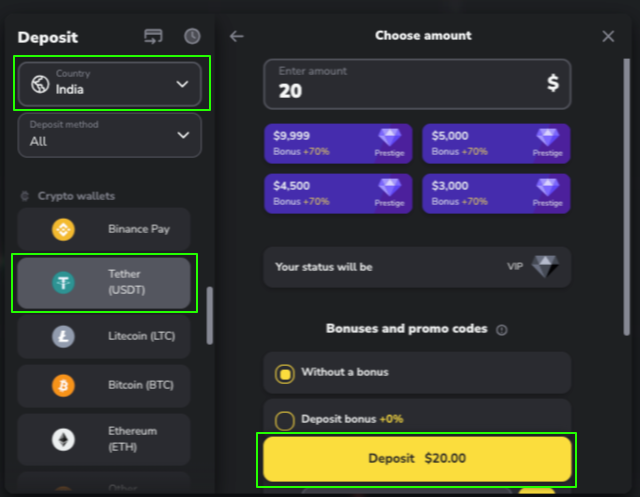Viewport: 640px width, 497px height.
Task: Pick the $3,000 Prestige amount
Action: (x=496, y=193)
